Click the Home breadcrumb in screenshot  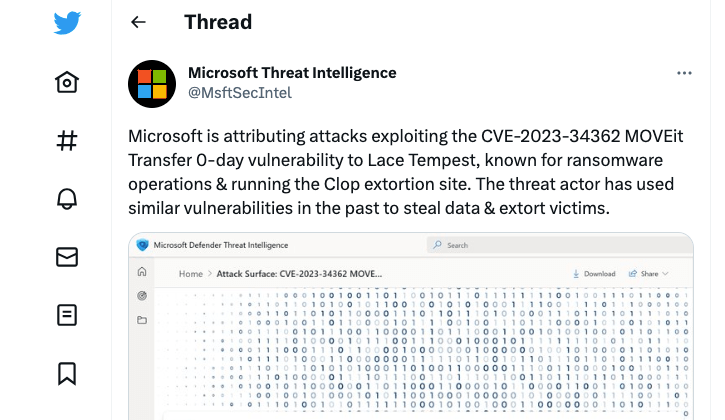tap(191, 273)
